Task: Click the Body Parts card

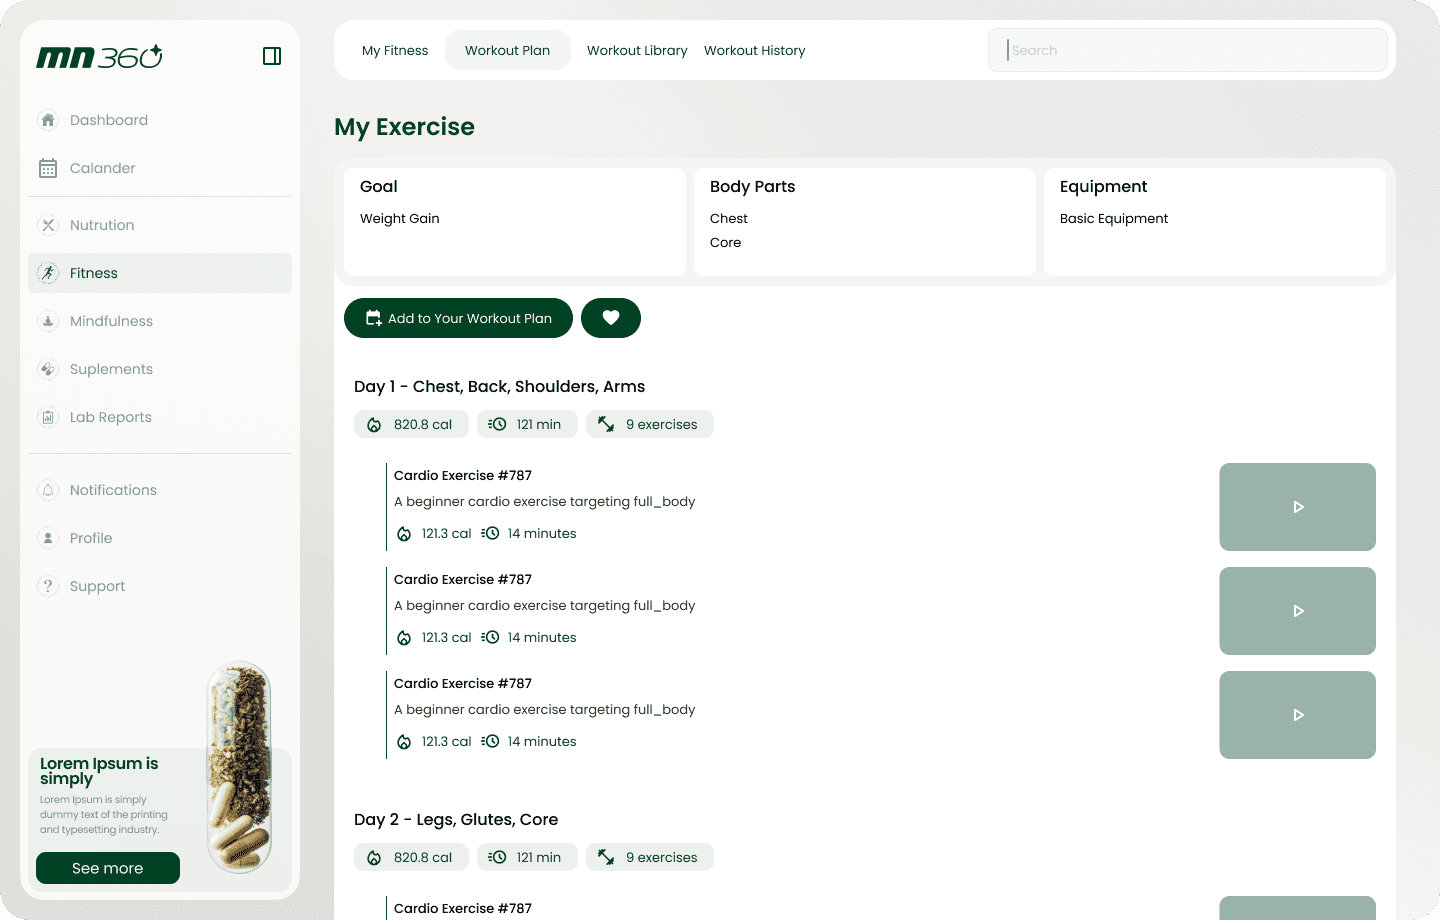Action: pyautogui.click(x=865, y=222)
